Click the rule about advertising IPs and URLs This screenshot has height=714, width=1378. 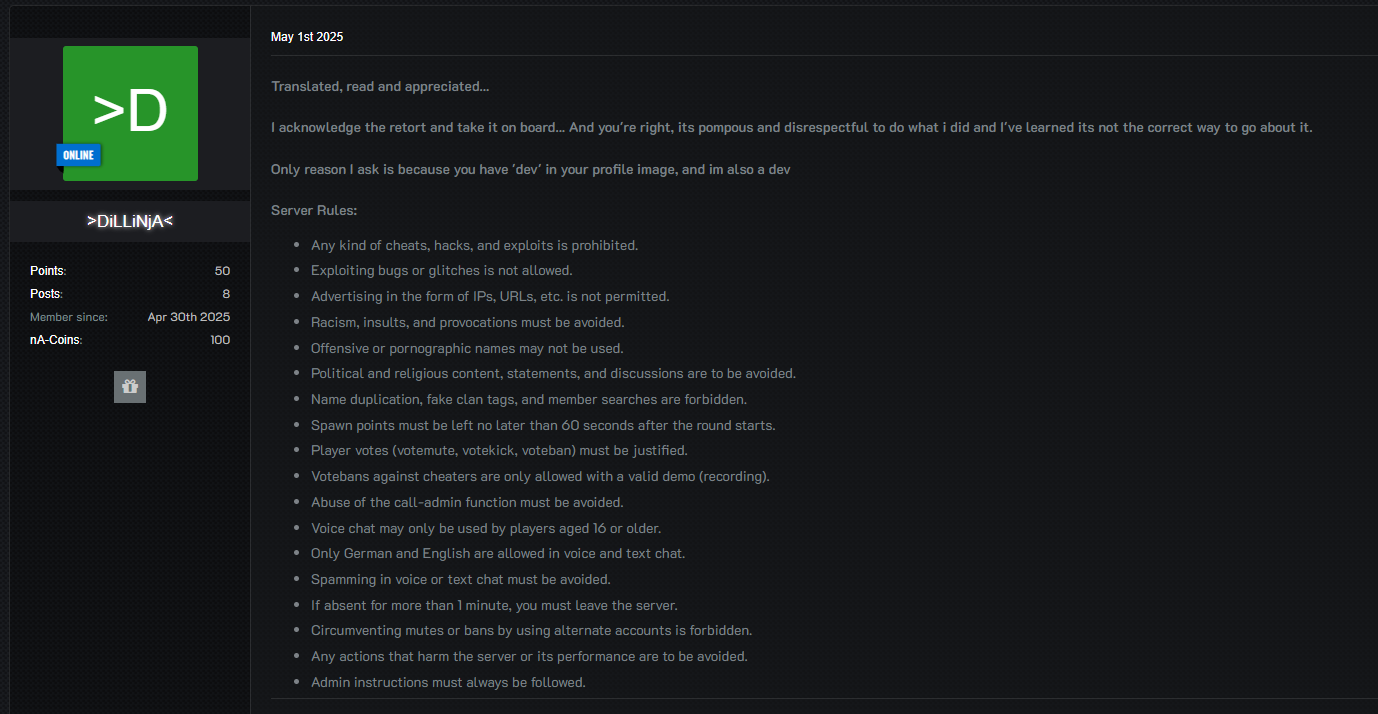coord(490,297)
